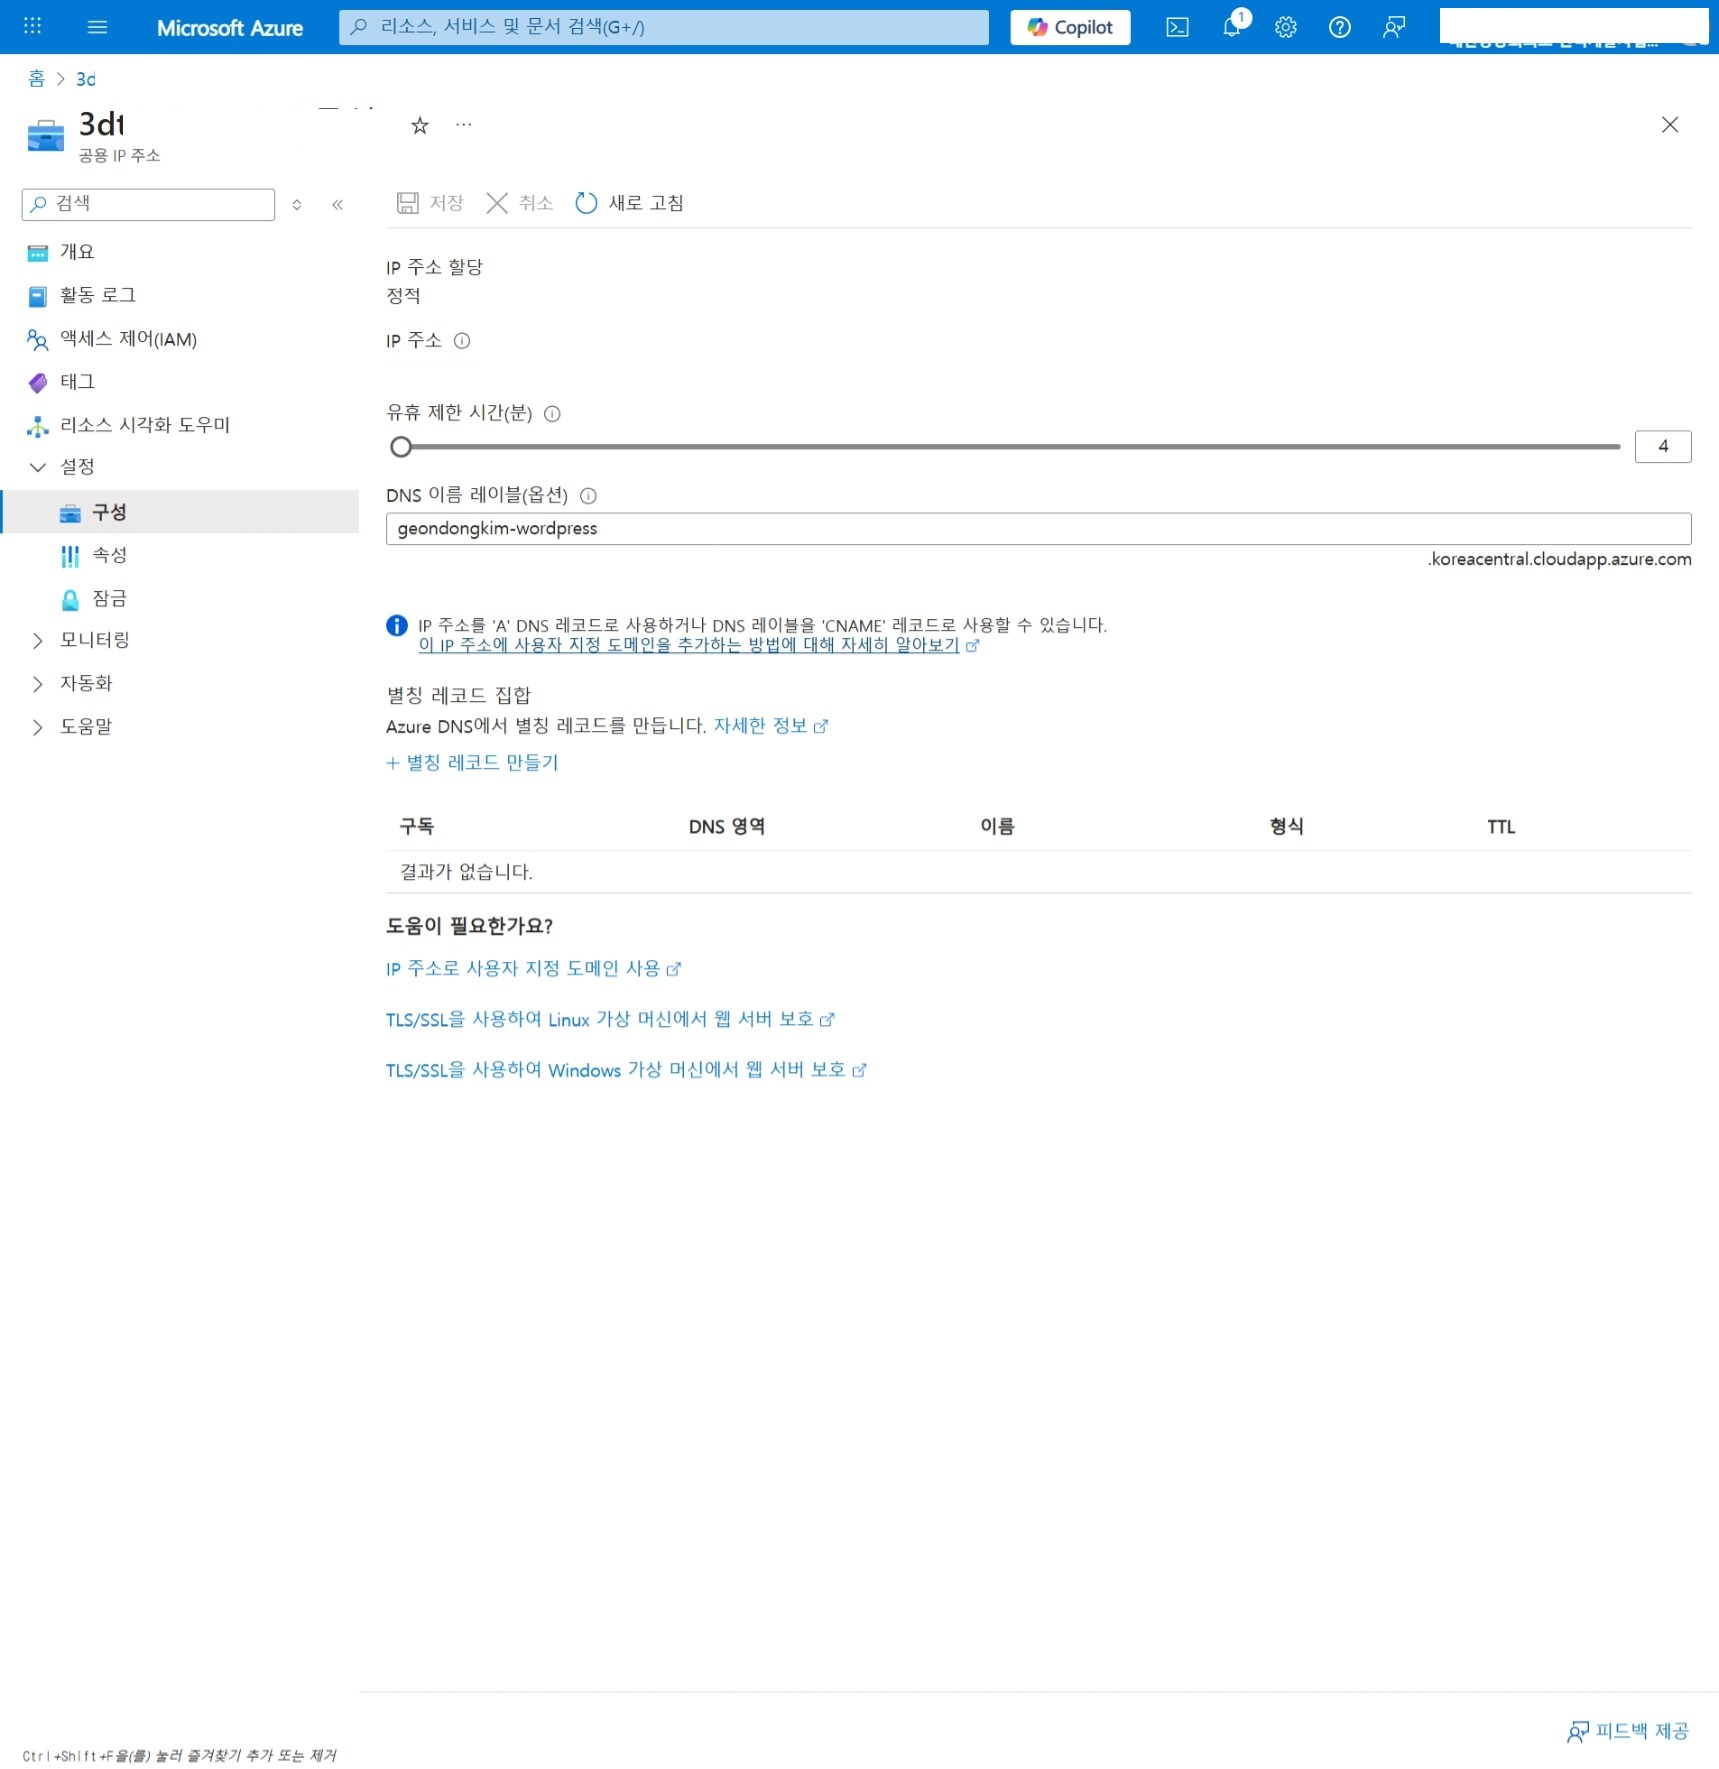Open portal settings gear

tap(1285, 27)
